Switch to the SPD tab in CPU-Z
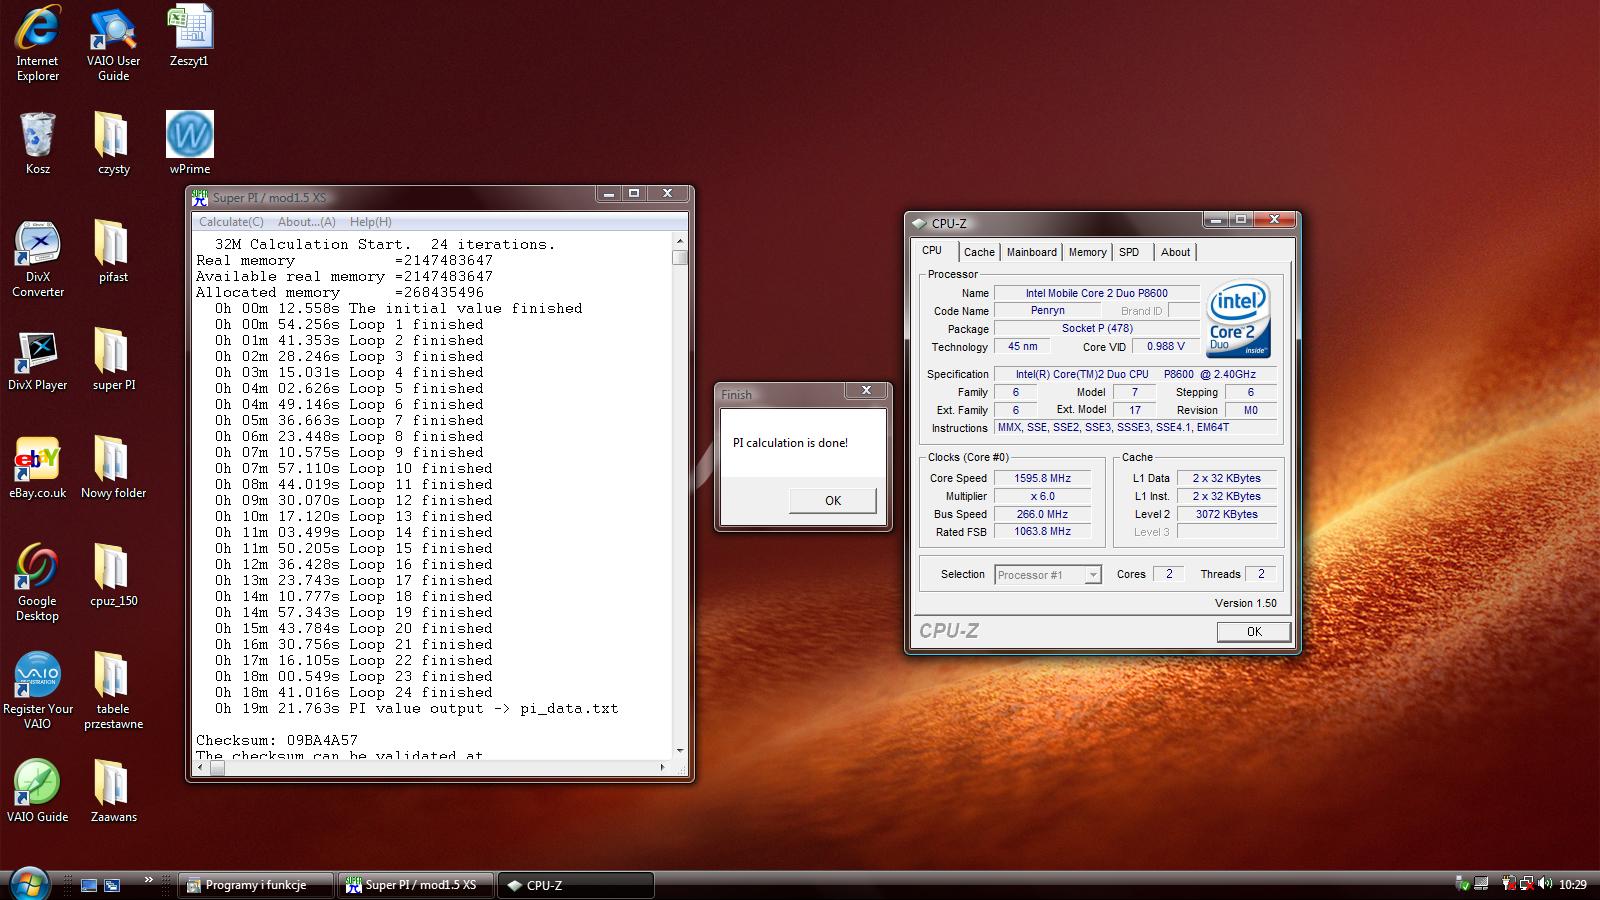The height and width of the screenshot is (900, 1600). tap(1129, 252)
